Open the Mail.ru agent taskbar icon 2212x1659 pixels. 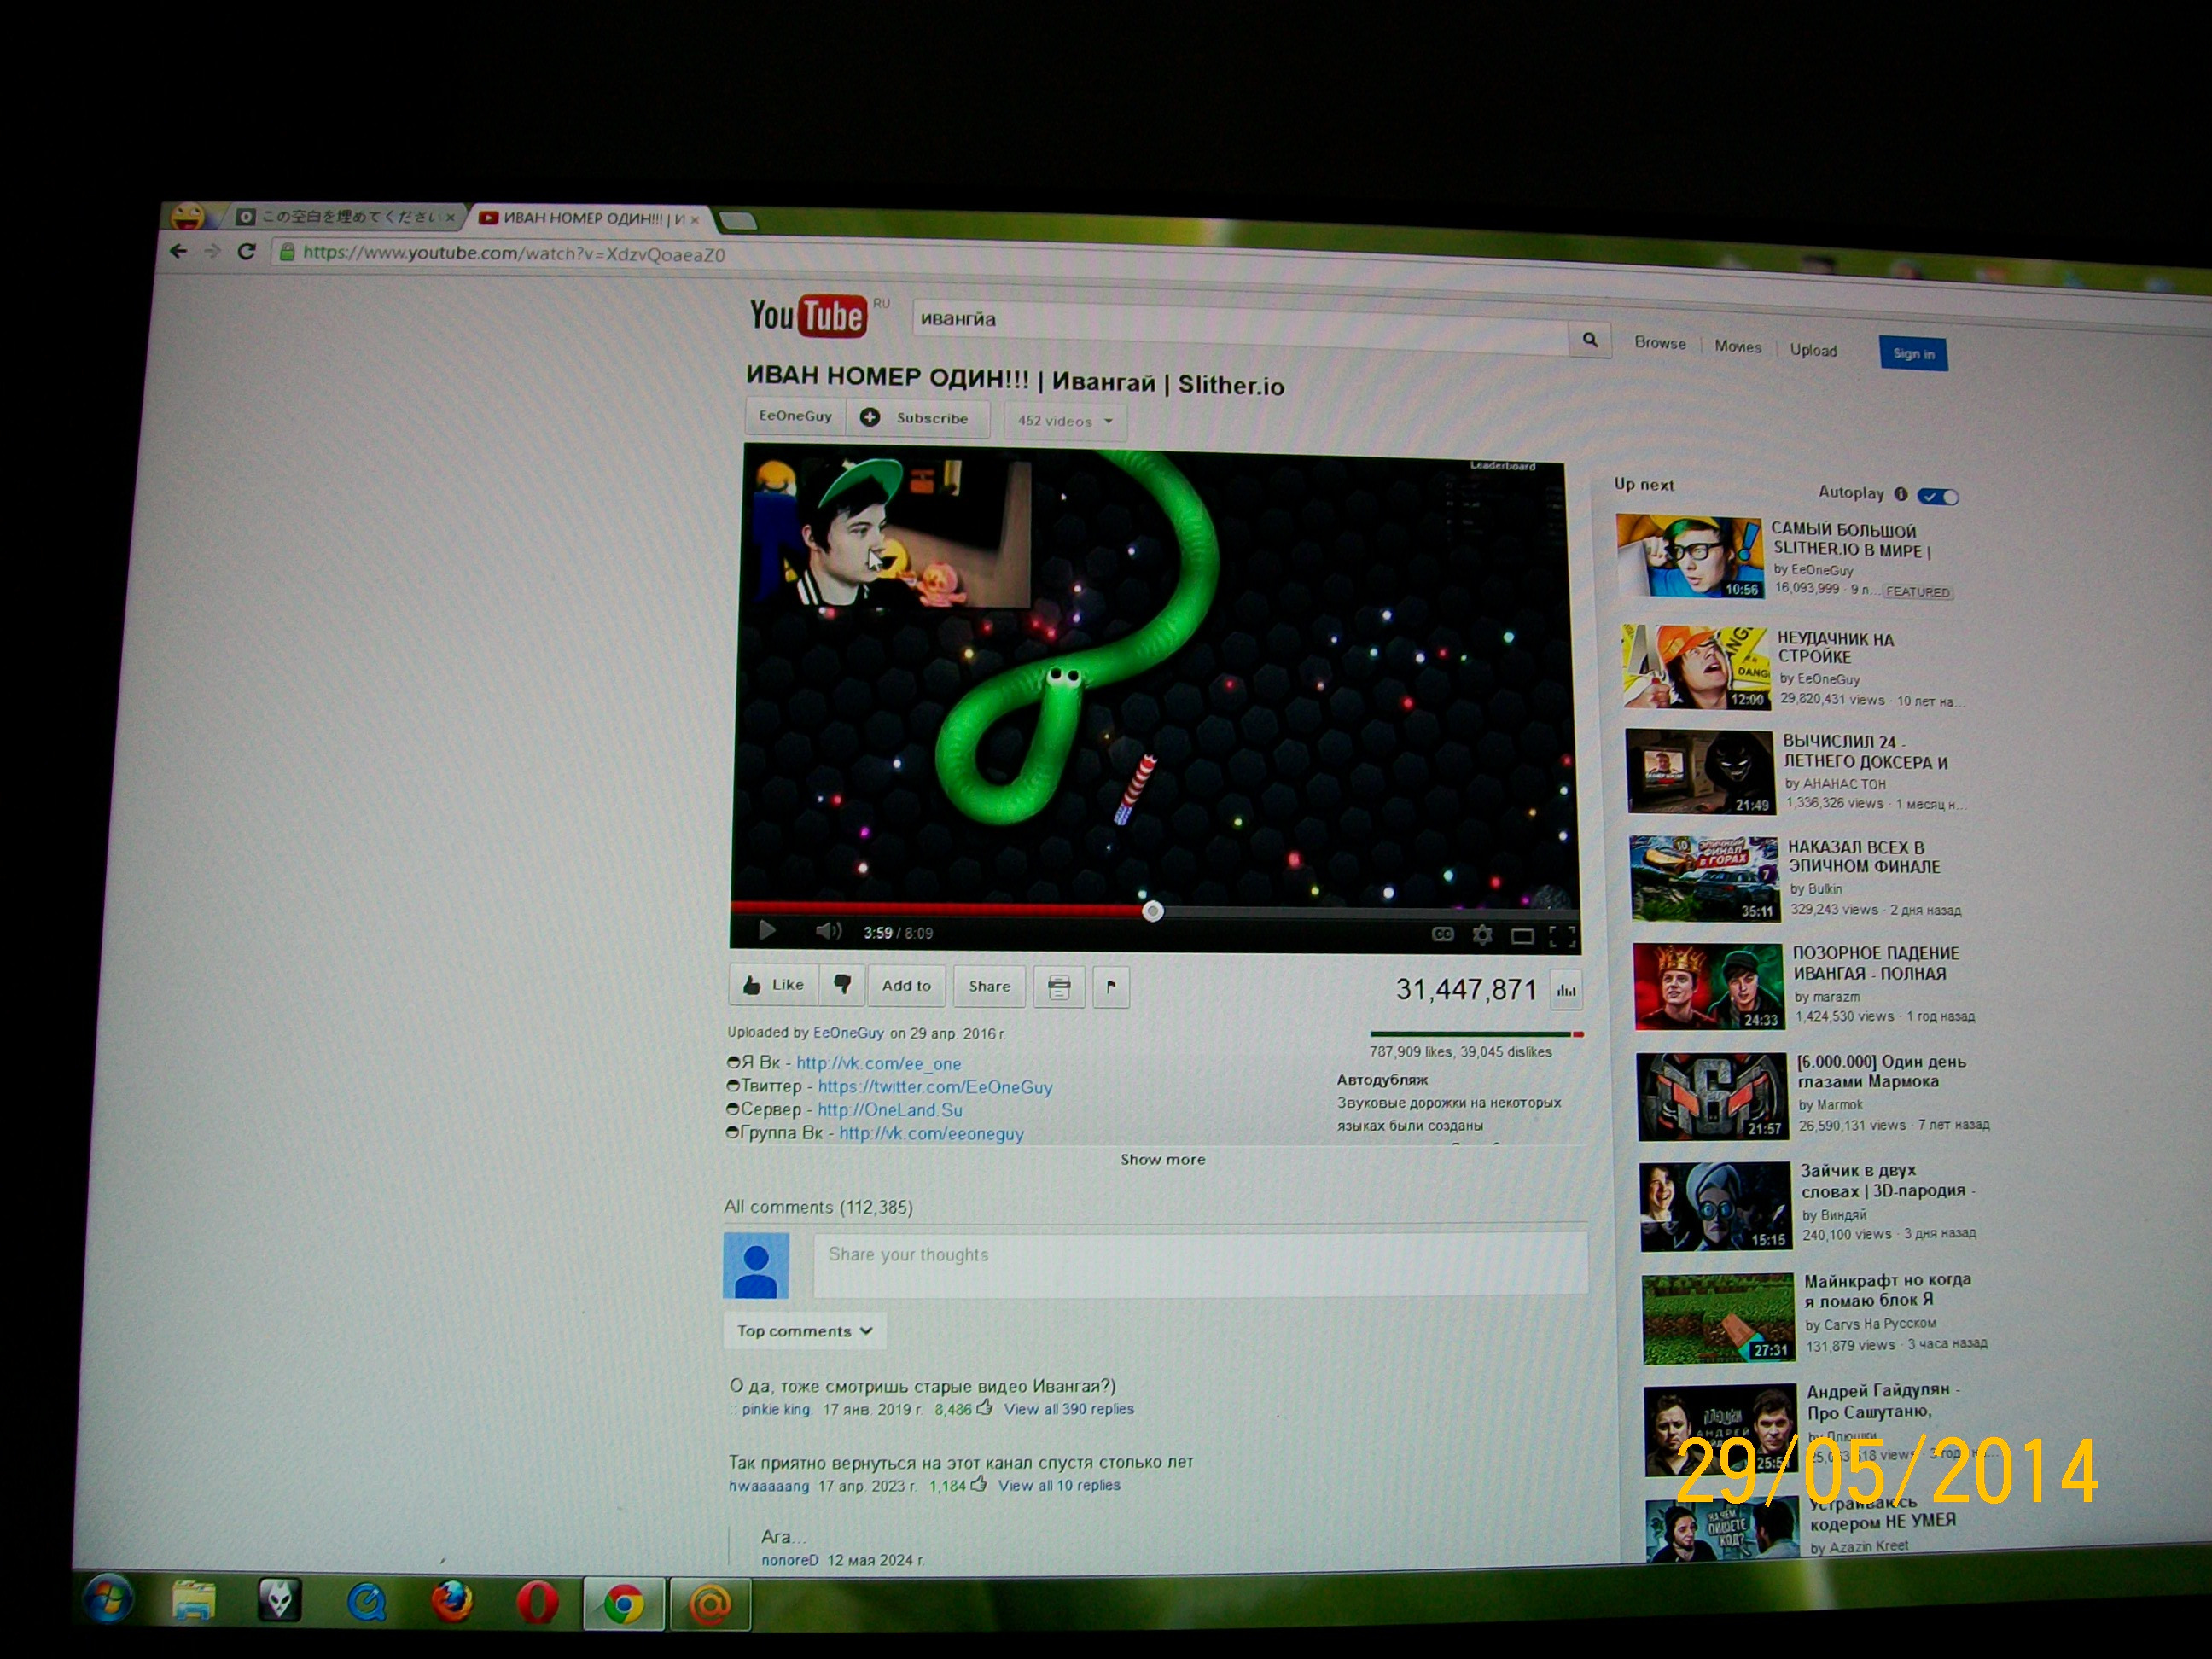click(x=709, y=1606)
